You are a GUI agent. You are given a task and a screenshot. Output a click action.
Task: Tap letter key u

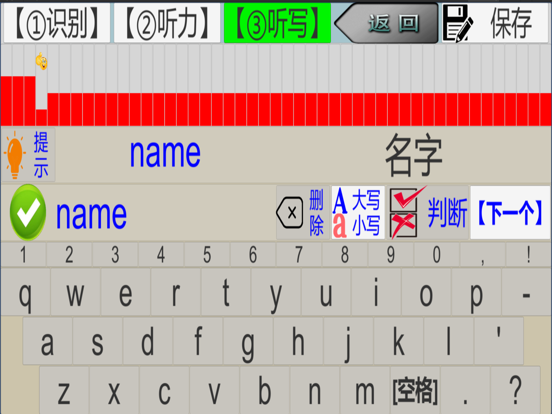point(326,292)
